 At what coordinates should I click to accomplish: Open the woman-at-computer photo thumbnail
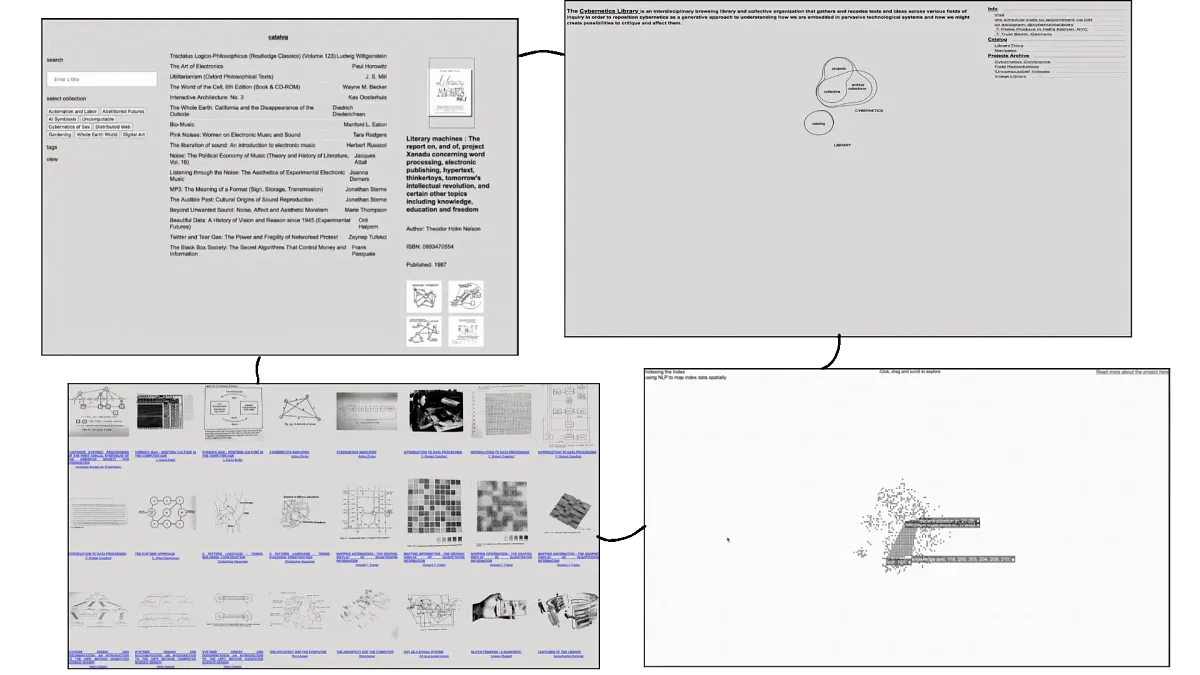[x=436, y=412]
